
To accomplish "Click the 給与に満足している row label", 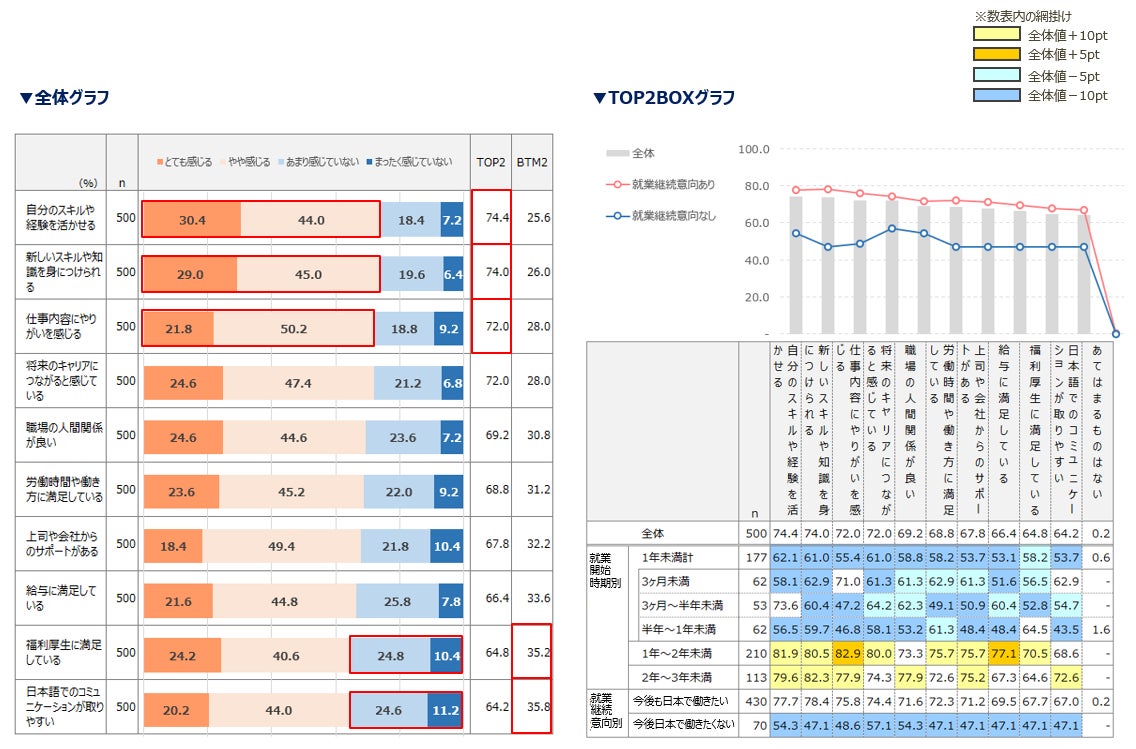I will click(x=61, y=598).
